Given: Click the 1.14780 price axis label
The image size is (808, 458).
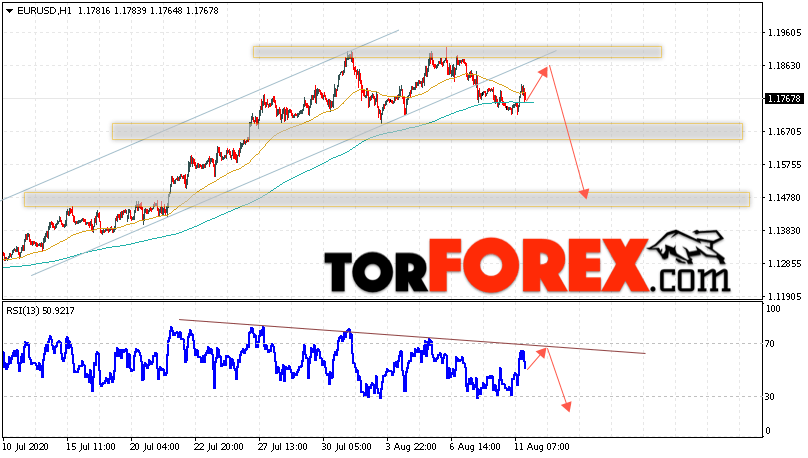Looking at the screenshot, I should point(784,198).
